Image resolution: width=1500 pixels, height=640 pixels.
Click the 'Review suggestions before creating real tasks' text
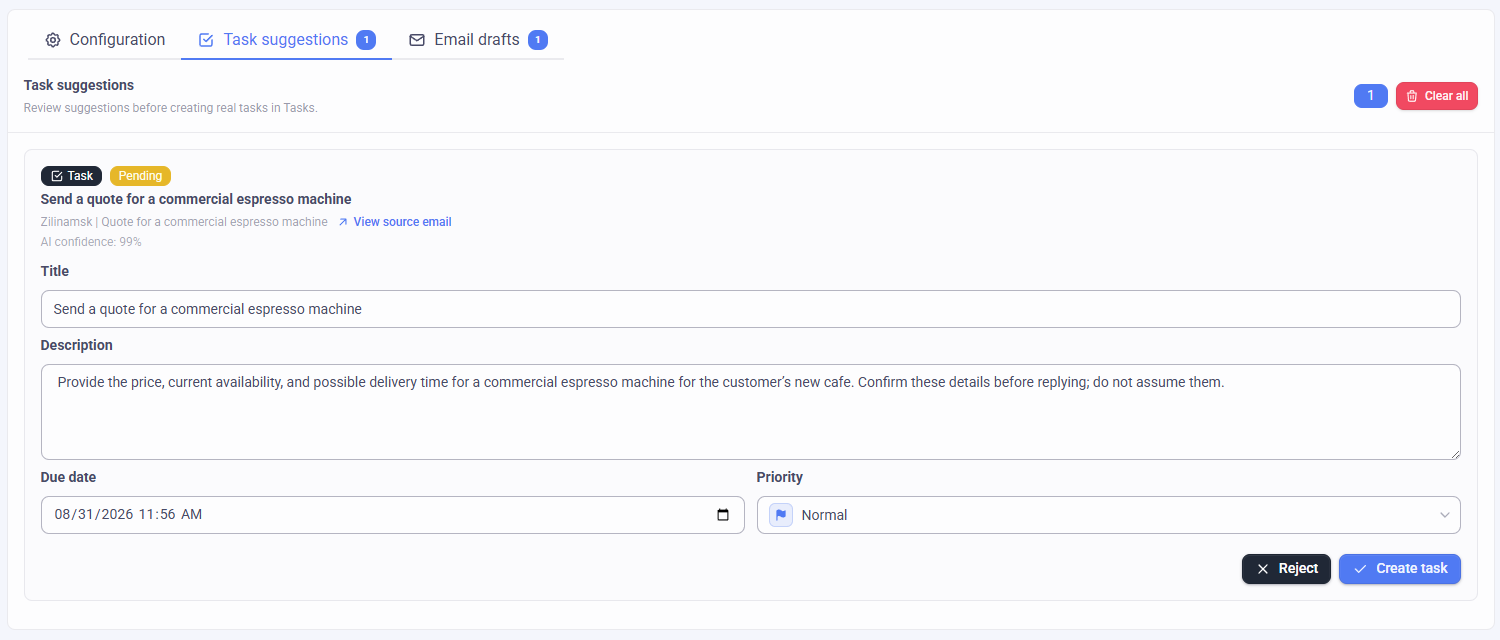(170, 108)
